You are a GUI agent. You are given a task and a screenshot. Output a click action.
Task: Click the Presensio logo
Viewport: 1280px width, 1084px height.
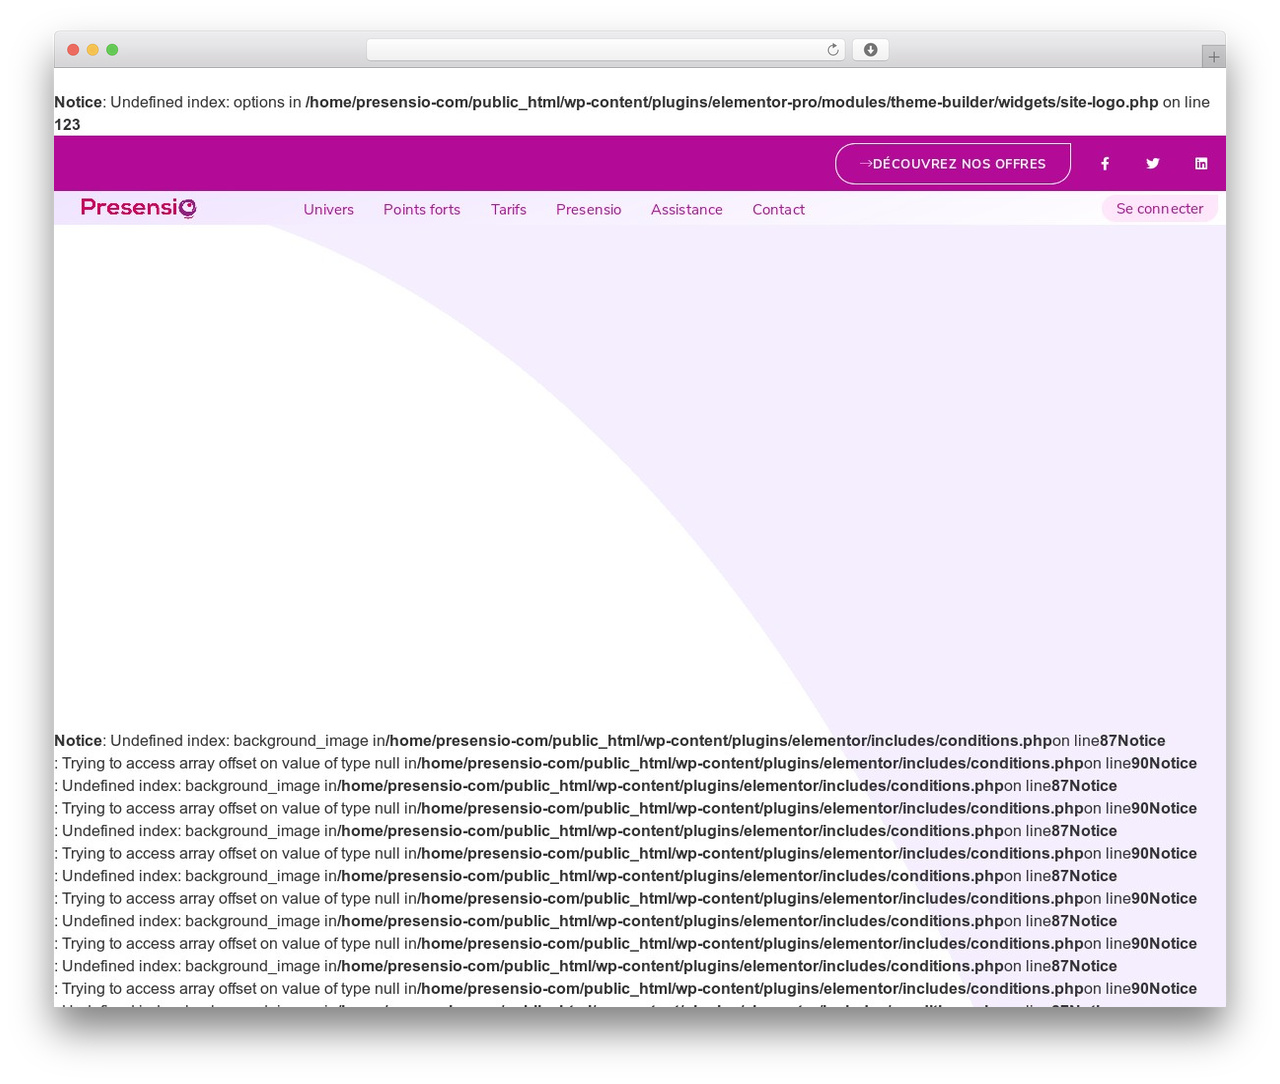point(138,207)
